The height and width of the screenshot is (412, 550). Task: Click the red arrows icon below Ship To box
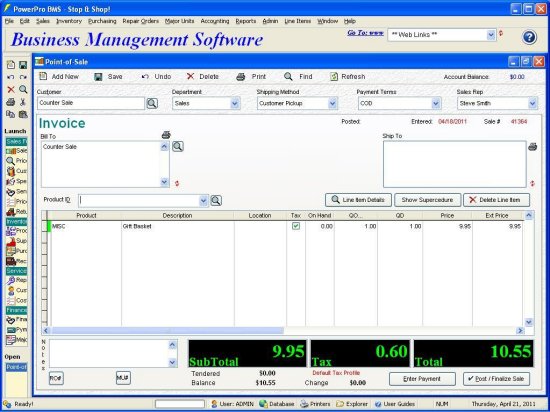[x=532, y=183]
